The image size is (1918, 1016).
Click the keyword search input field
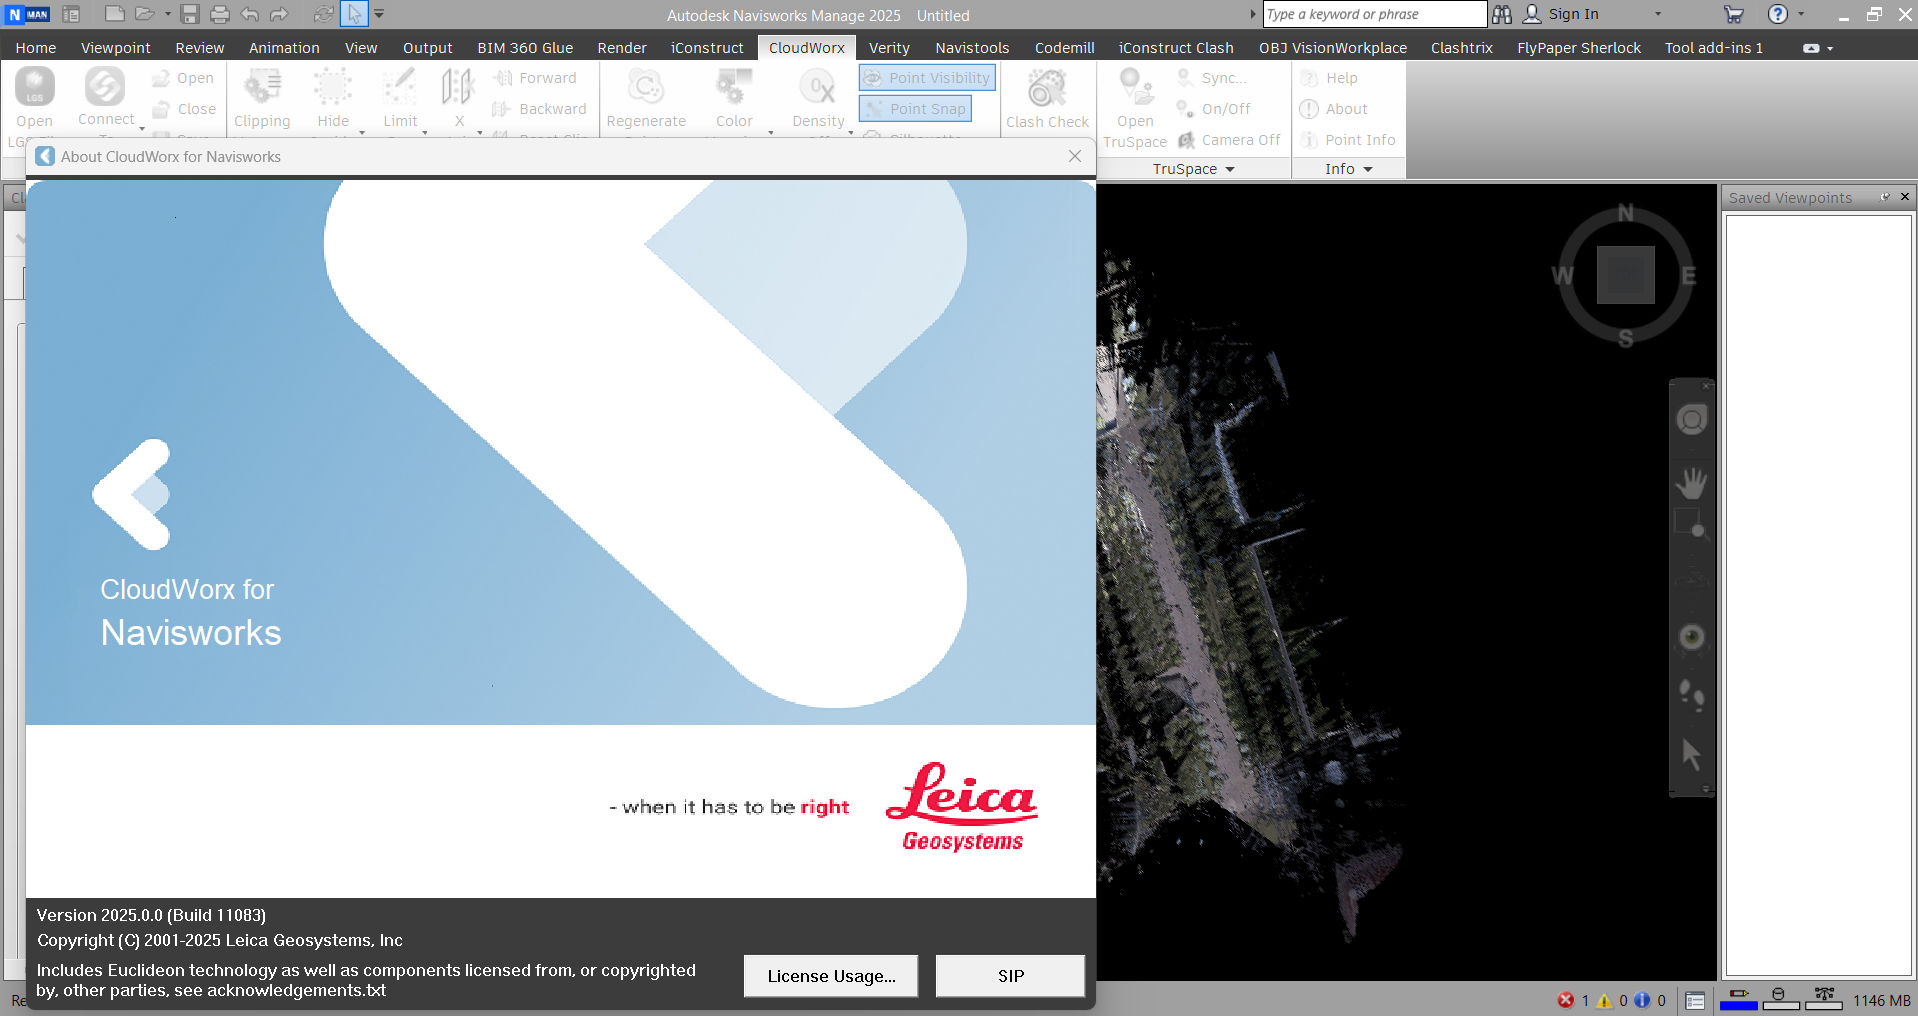[1374, 14]
